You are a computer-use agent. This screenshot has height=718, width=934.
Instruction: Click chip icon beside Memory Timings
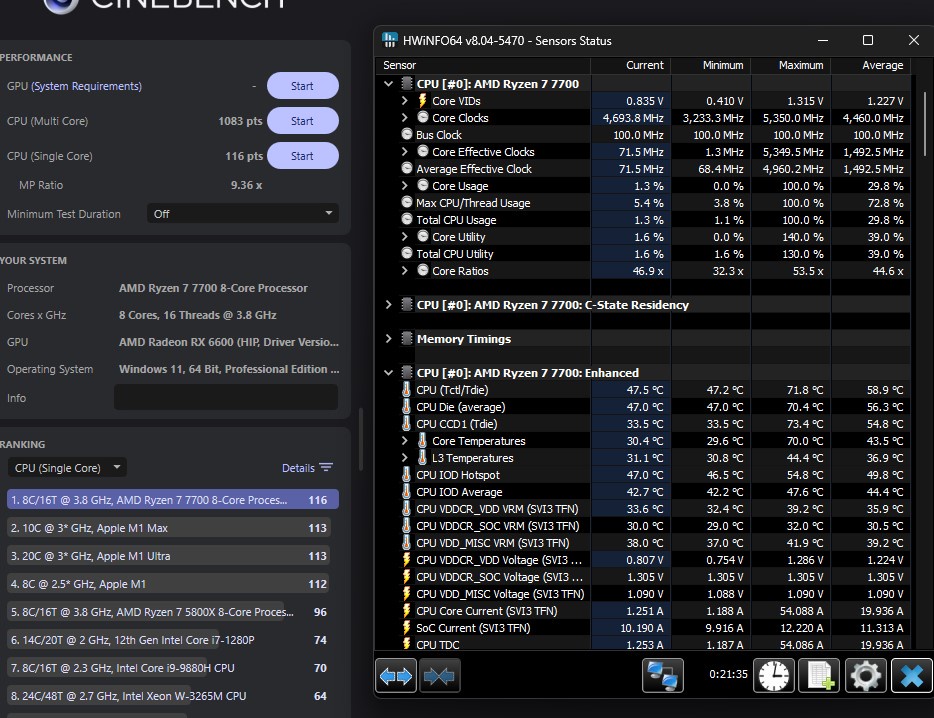click(x=407, y=338)
